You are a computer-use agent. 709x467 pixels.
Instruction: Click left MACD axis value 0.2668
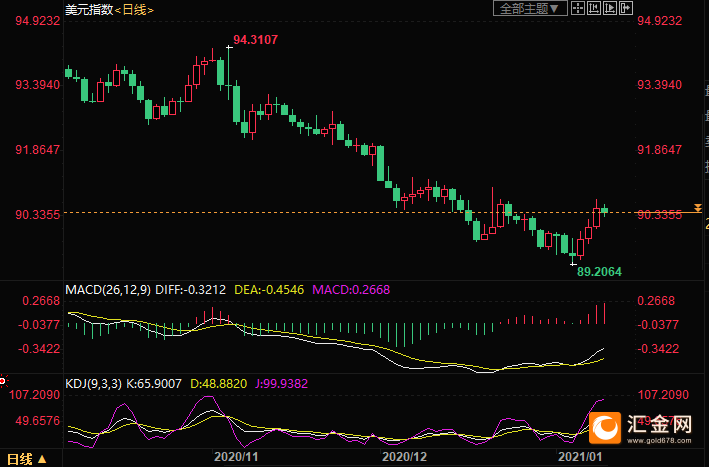tap(41, 301)
